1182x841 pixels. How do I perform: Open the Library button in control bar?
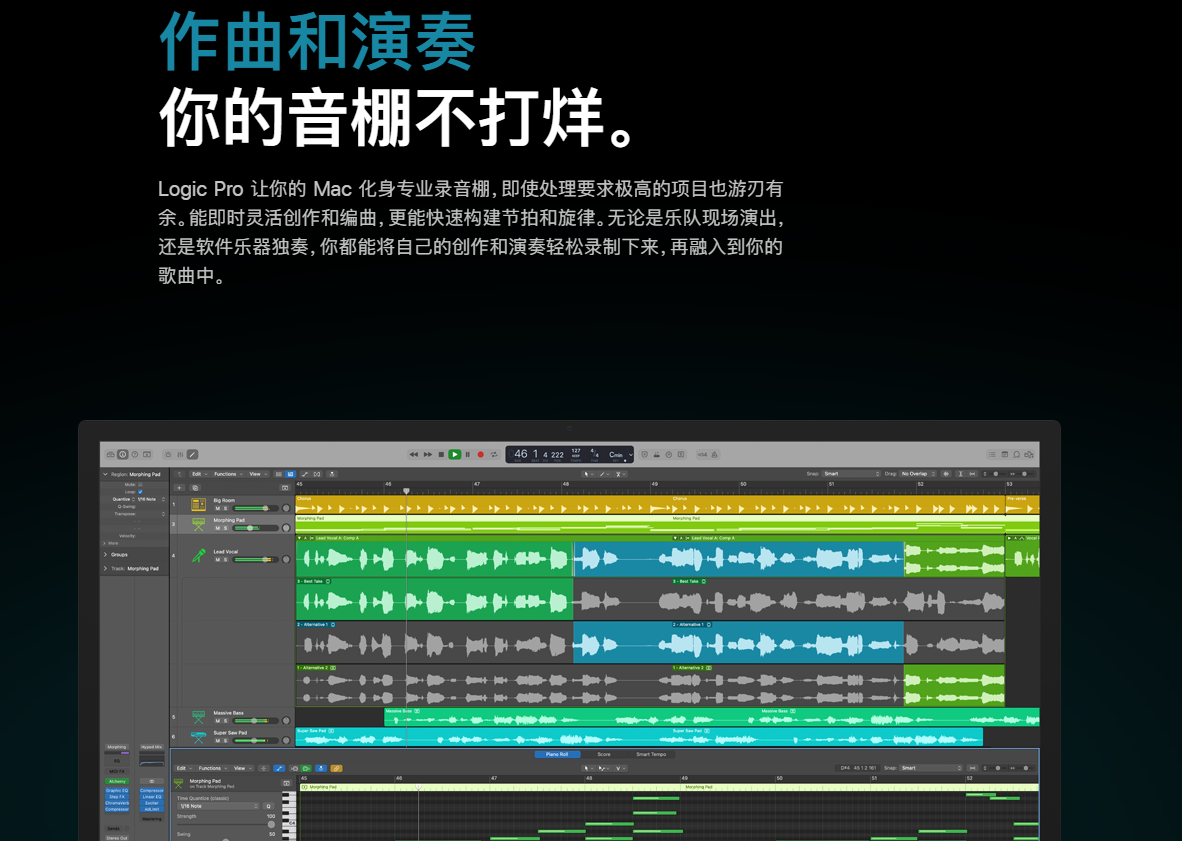(111, 454)
